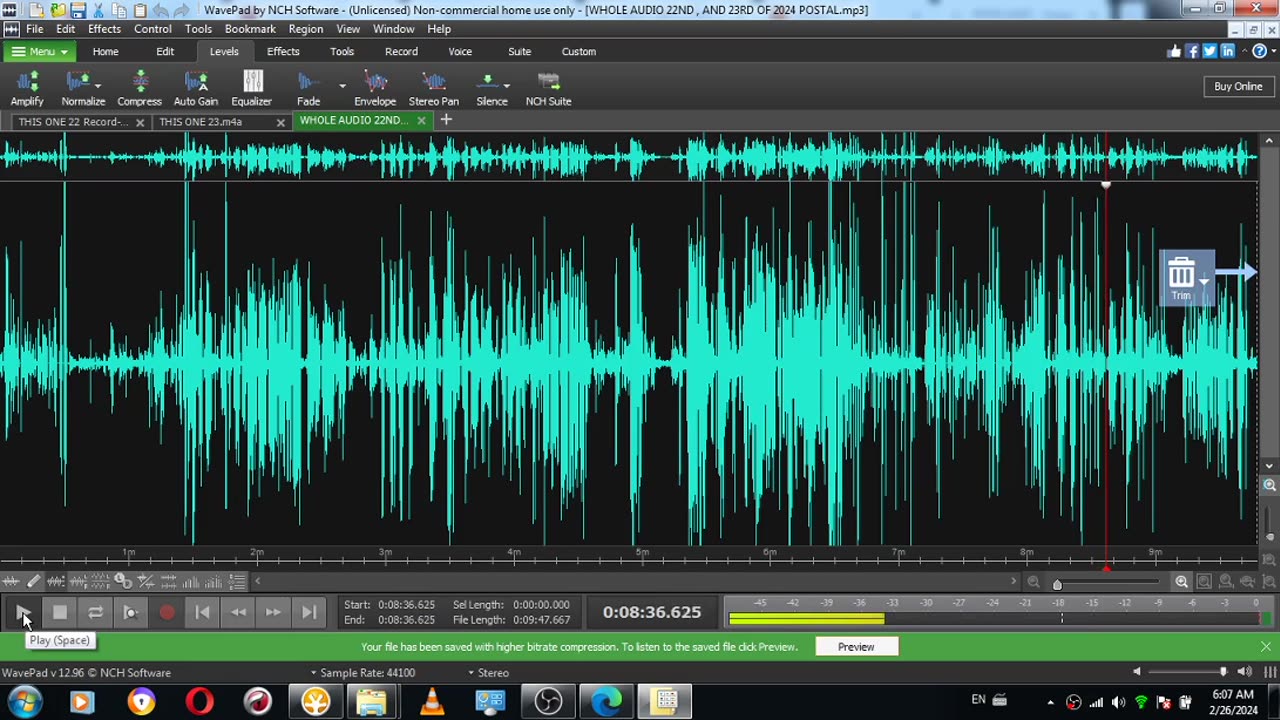The width and height of the screenshot is (1280, 720).
Task: Click the Undo arrow icon
Action: 161,10
